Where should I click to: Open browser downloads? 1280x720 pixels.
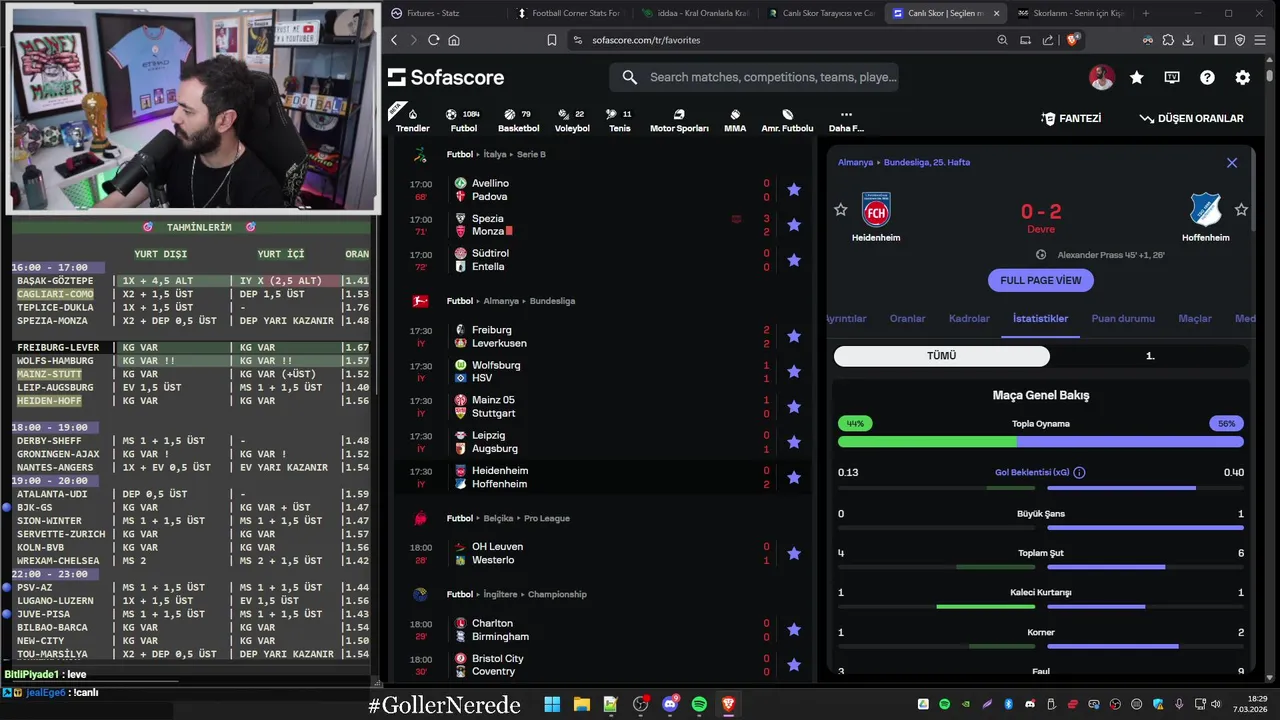point(1188,40)
